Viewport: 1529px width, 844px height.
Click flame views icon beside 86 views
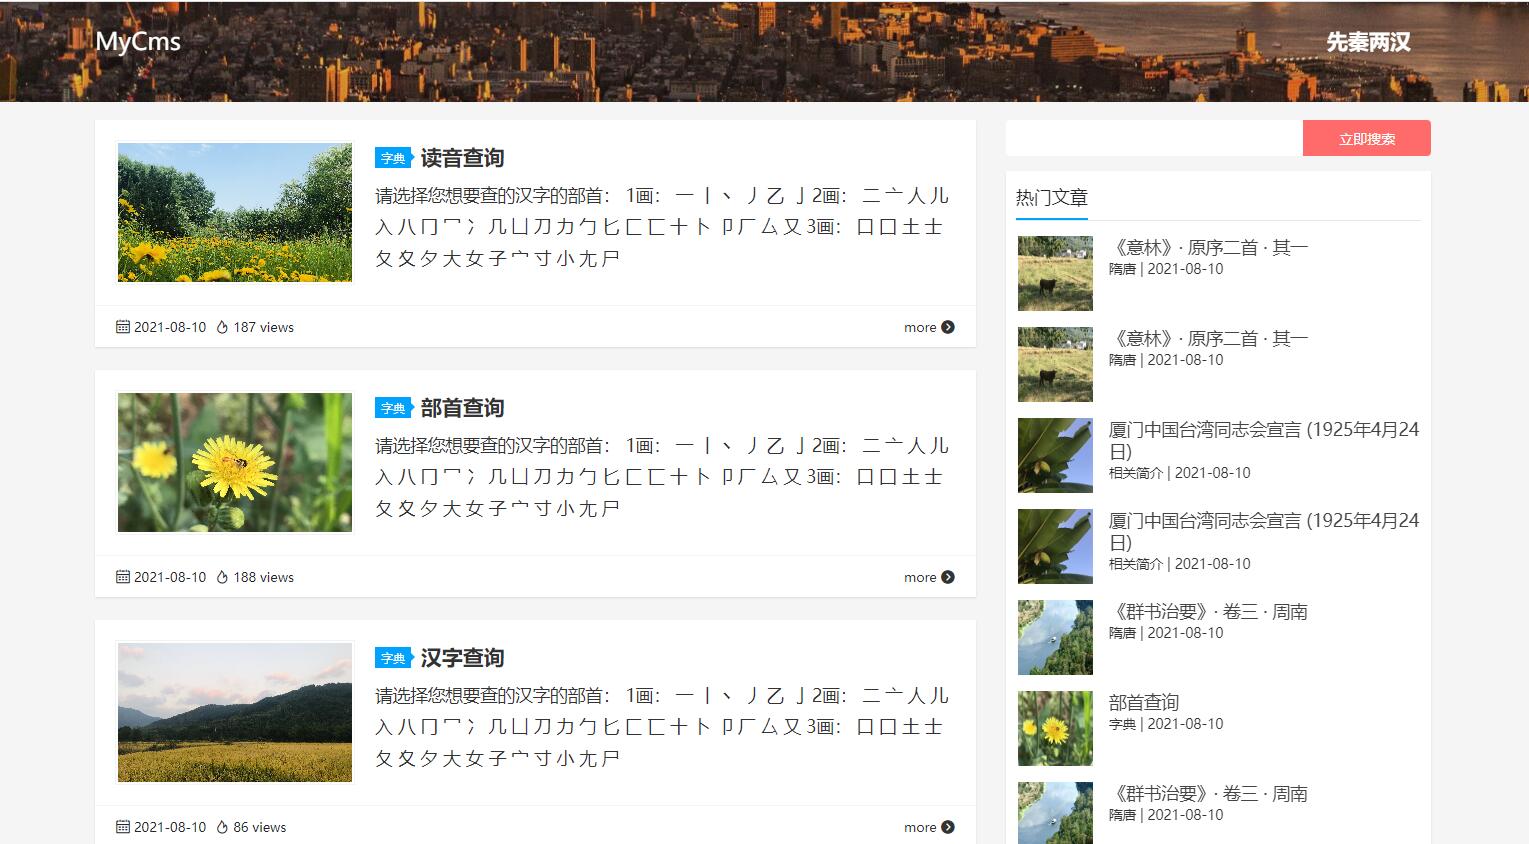[x=222, y=827]
